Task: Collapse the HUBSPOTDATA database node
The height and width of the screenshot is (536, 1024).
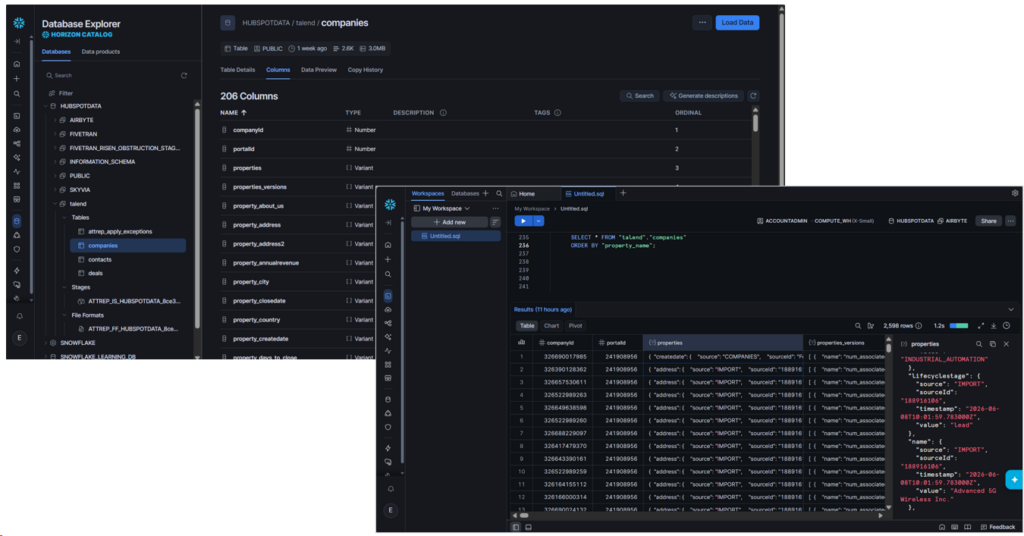Action: [x=46, y=106]
